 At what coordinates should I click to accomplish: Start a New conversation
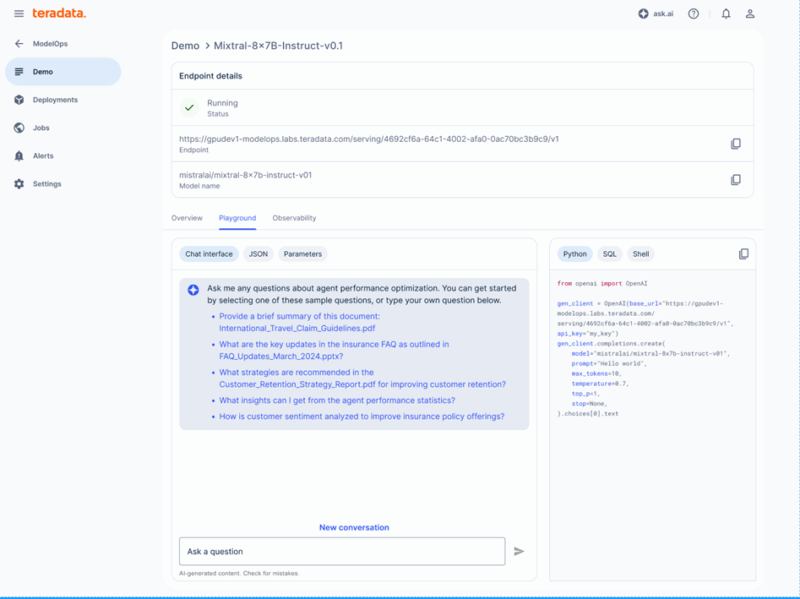(354, 527)
